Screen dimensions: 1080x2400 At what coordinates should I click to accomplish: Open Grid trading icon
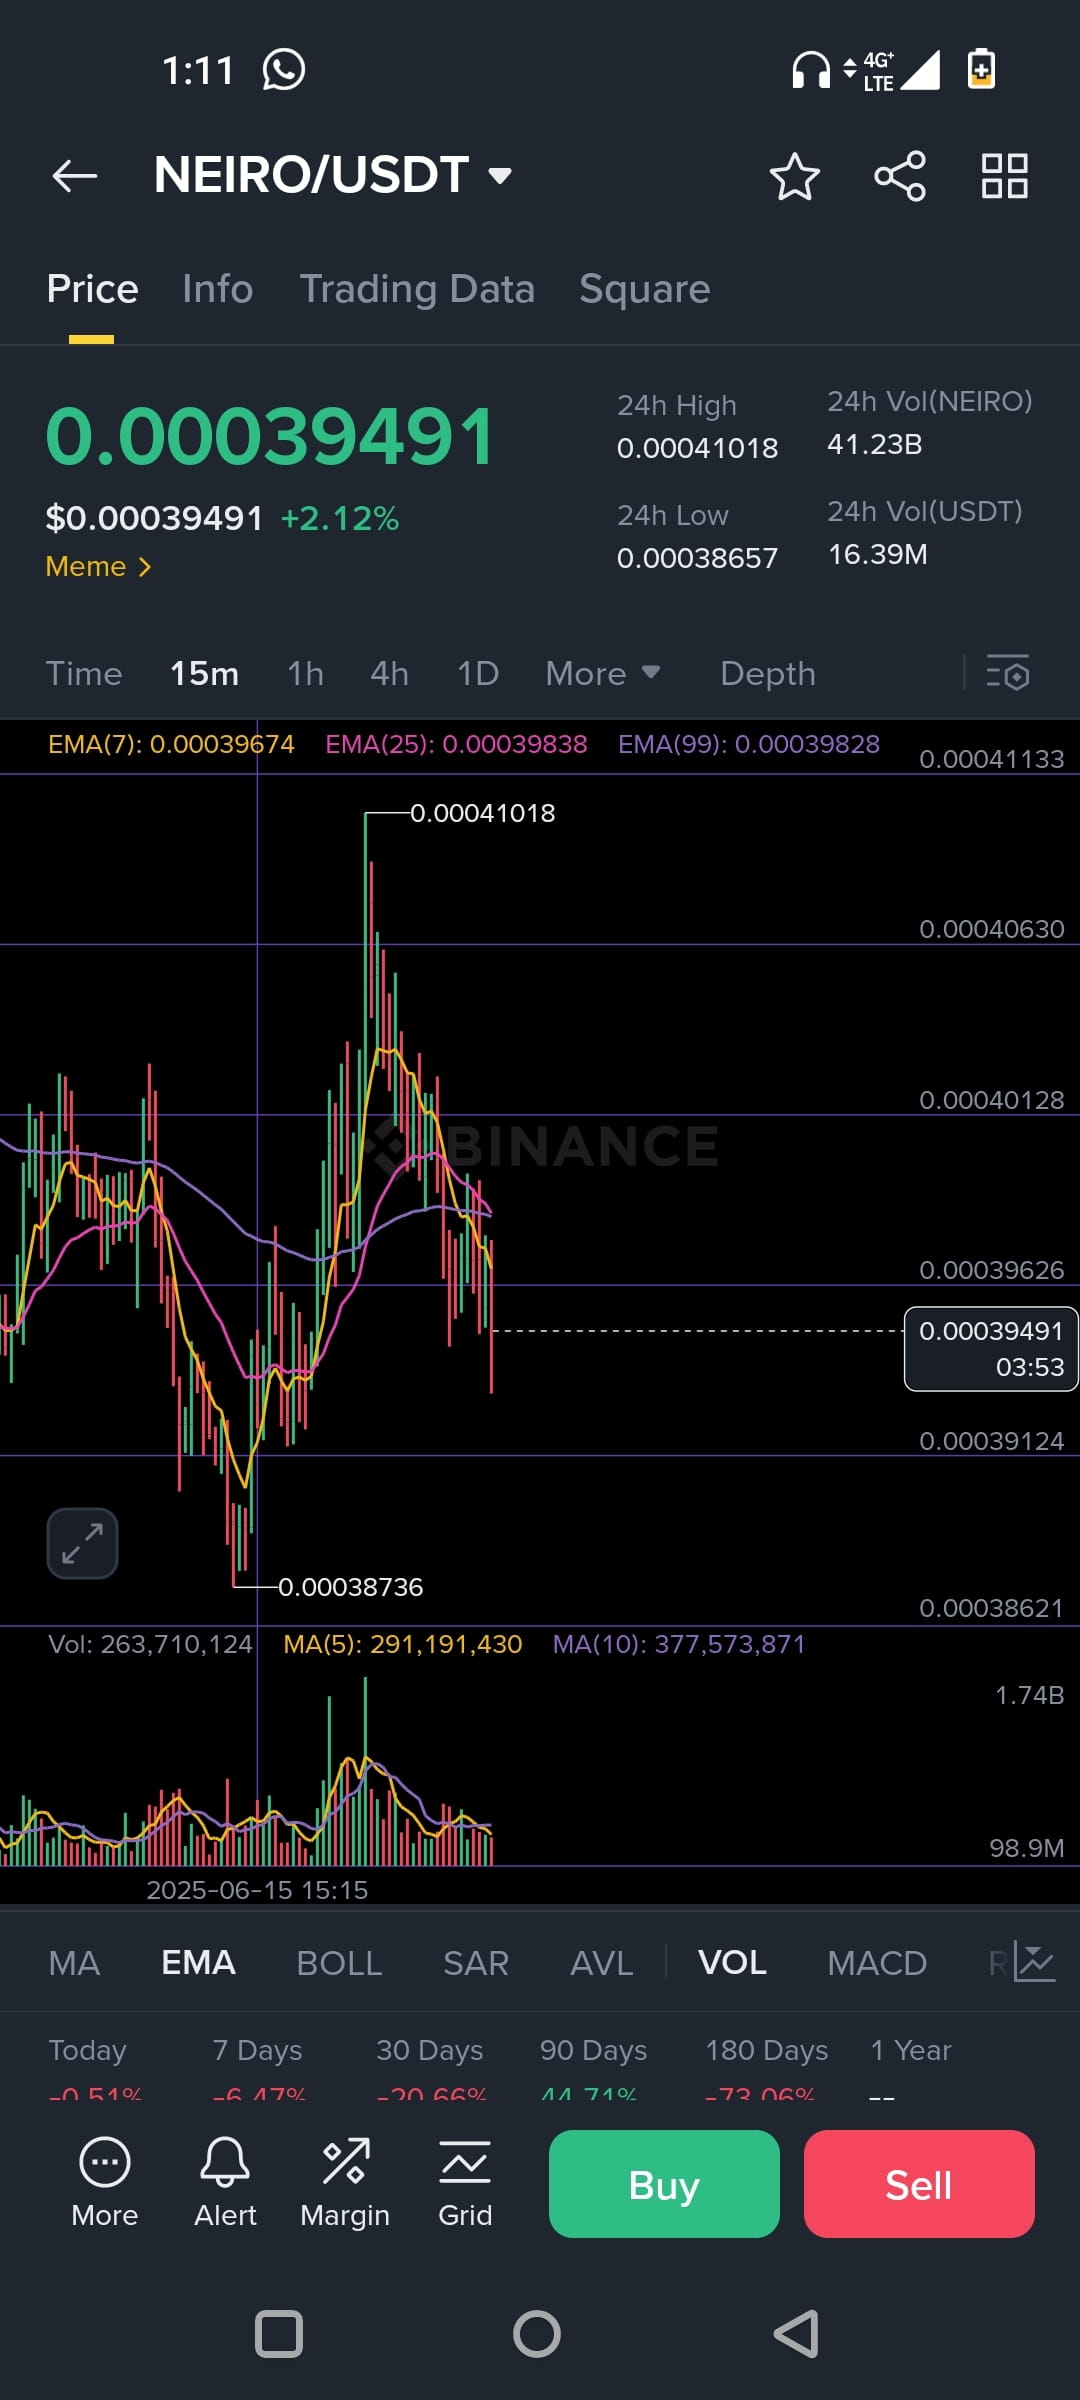click(465, 2183)
